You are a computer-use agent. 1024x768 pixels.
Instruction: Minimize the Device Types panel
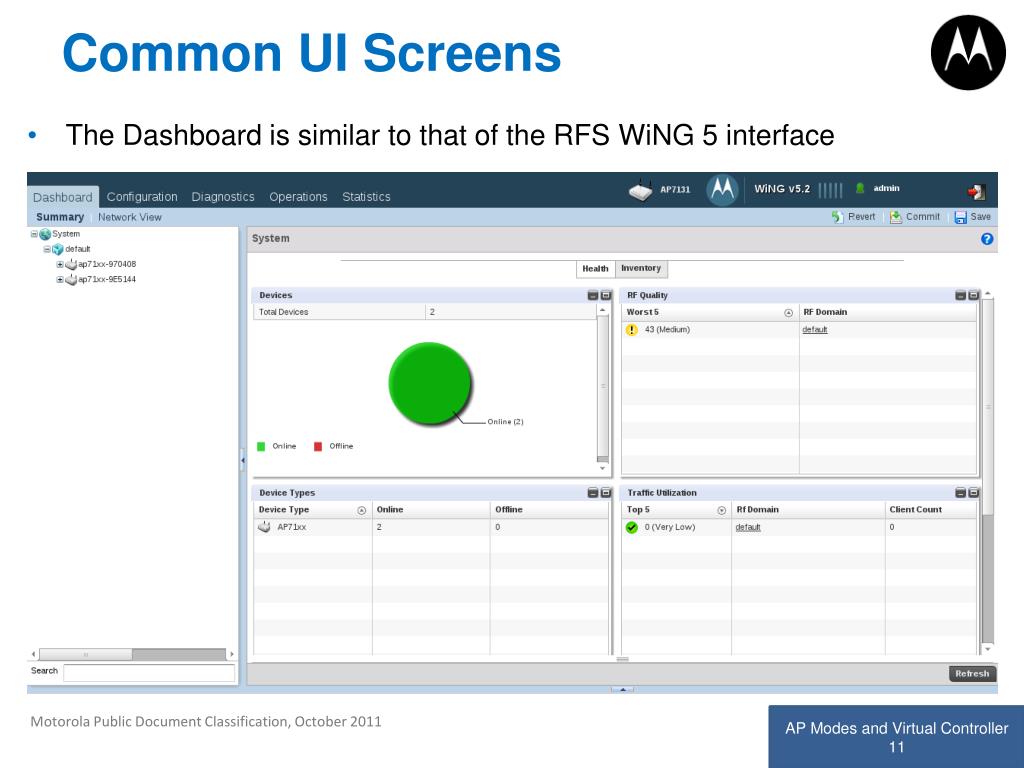pyautogui.click(x=593, y=493)
